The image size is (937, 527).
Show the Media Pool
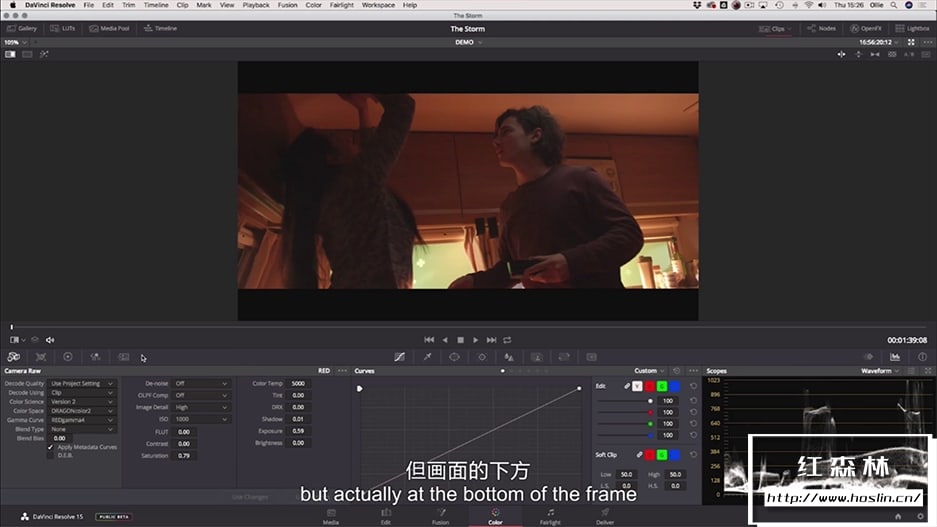pos(109,28)
